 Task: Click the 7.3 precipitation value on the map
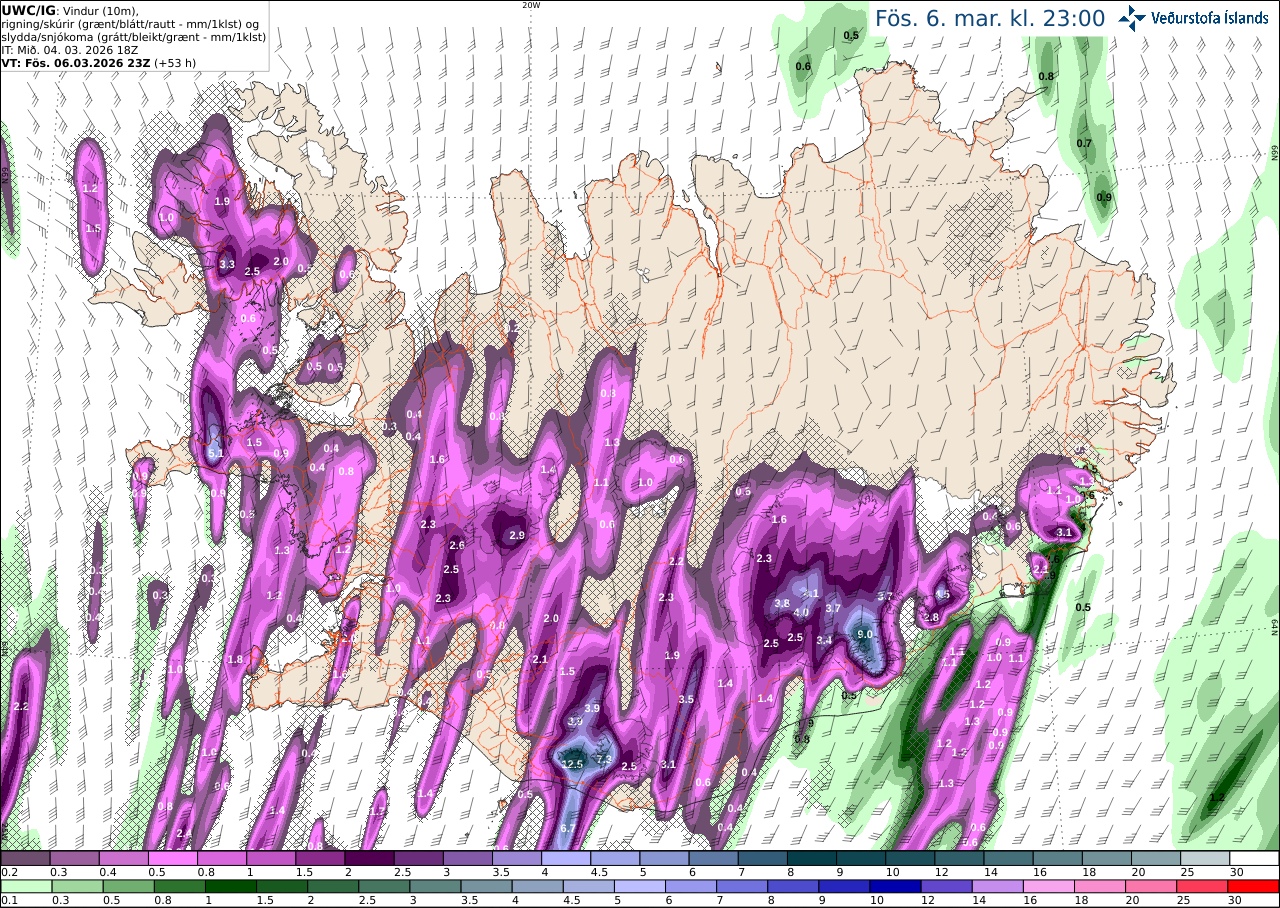(x=604, y=759)
